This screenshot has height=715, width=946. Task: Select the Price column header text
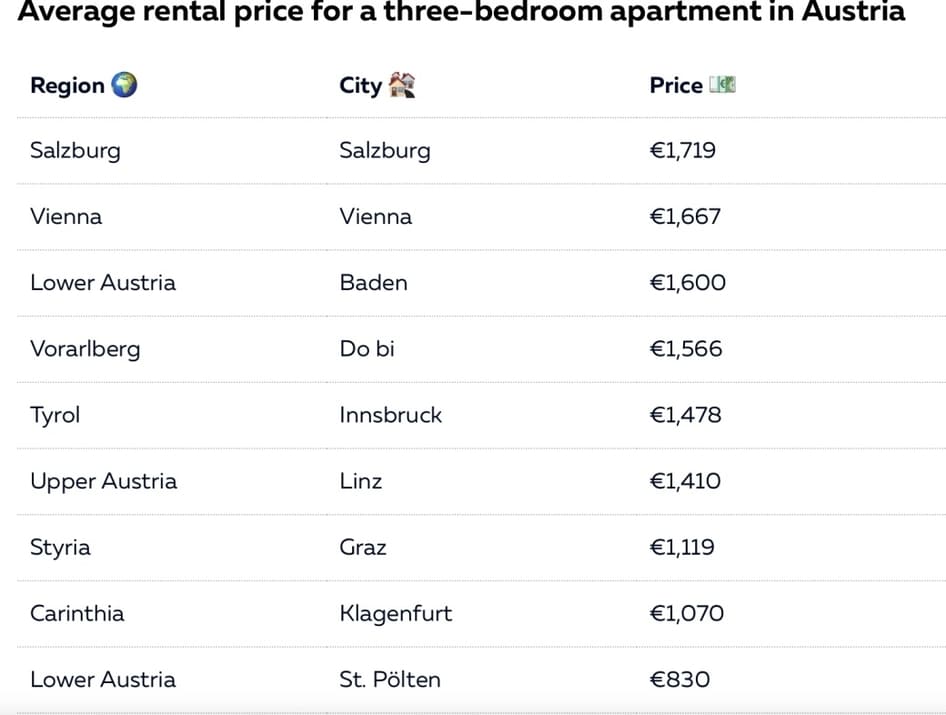pyautogui.click(x=676, y=85)
